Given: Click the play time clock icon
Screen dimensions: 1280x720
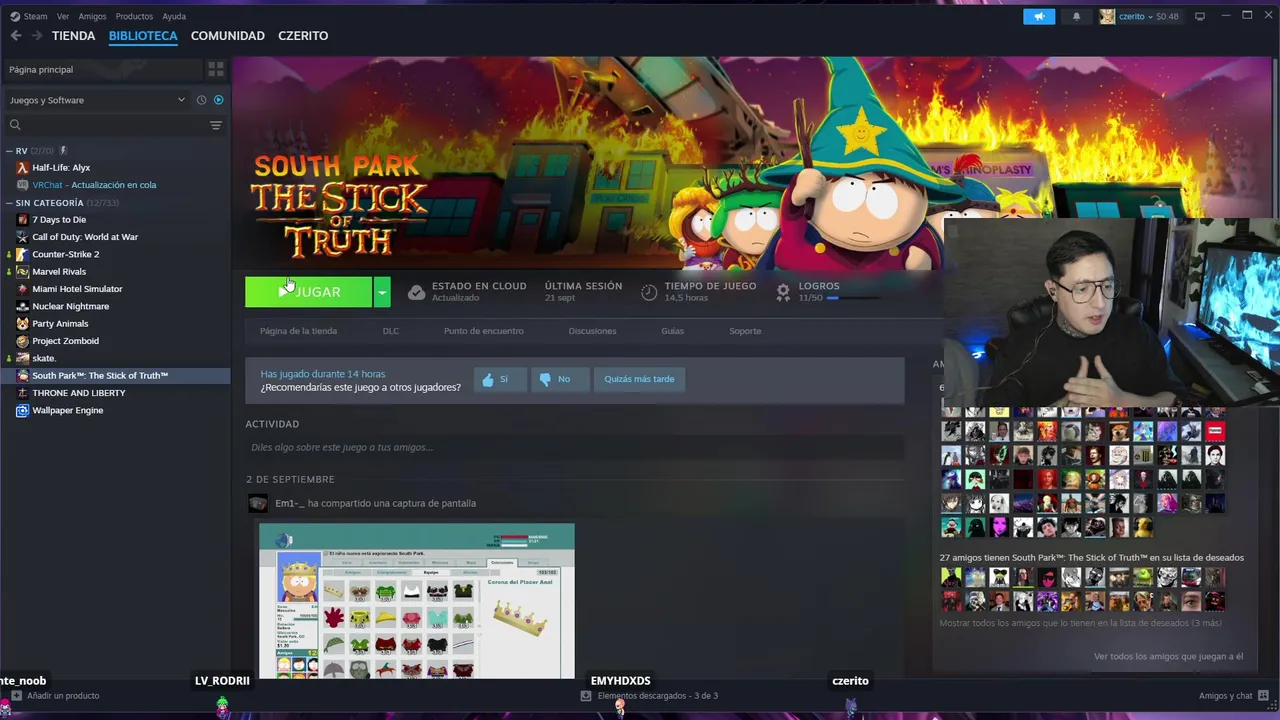Looking at the screenshot, I should pyautogui.click(x=649, y=292).
